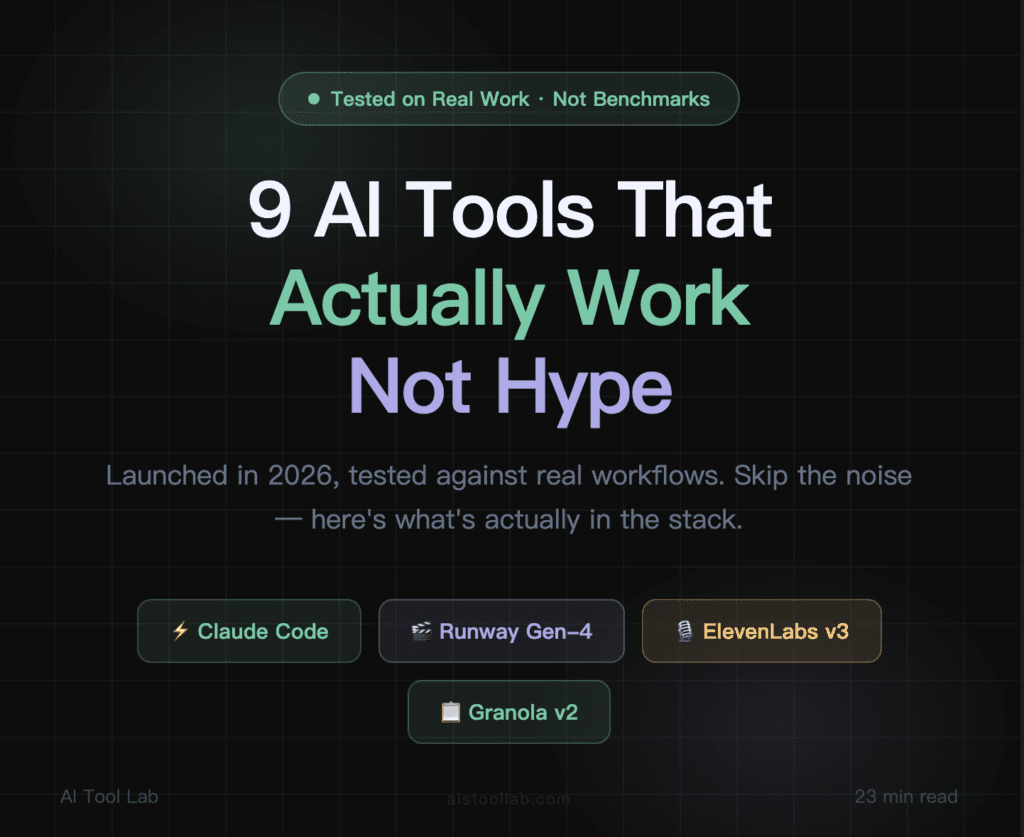Click the microphone icon beside ElevenLabs v3
Screen dimensions: 1024x837
(x=684, y=631)
